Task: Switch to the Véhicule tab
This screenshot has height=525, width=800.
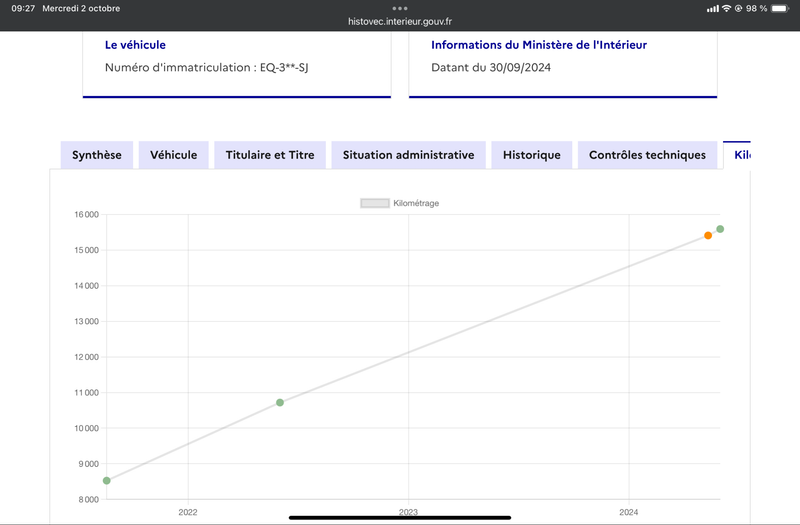Action: (x=173, y=155)
